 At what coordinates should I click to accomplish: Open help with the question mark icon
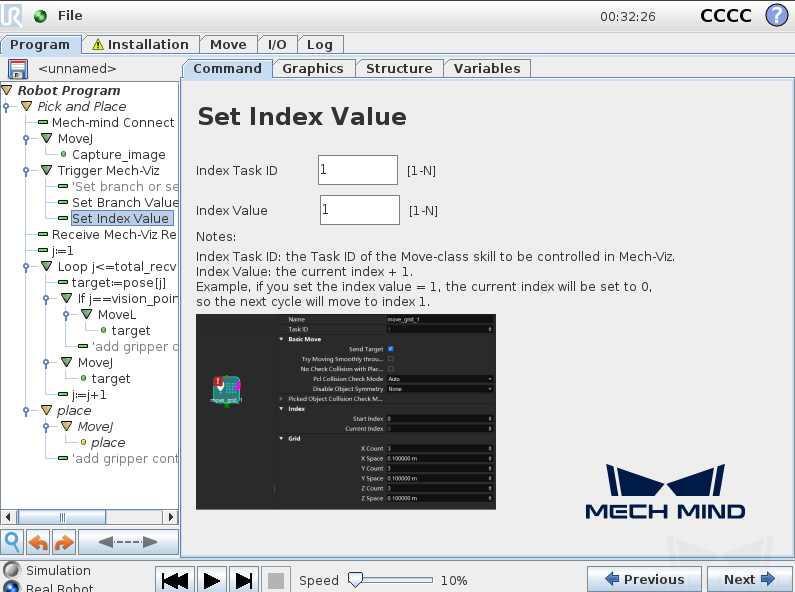776,15
